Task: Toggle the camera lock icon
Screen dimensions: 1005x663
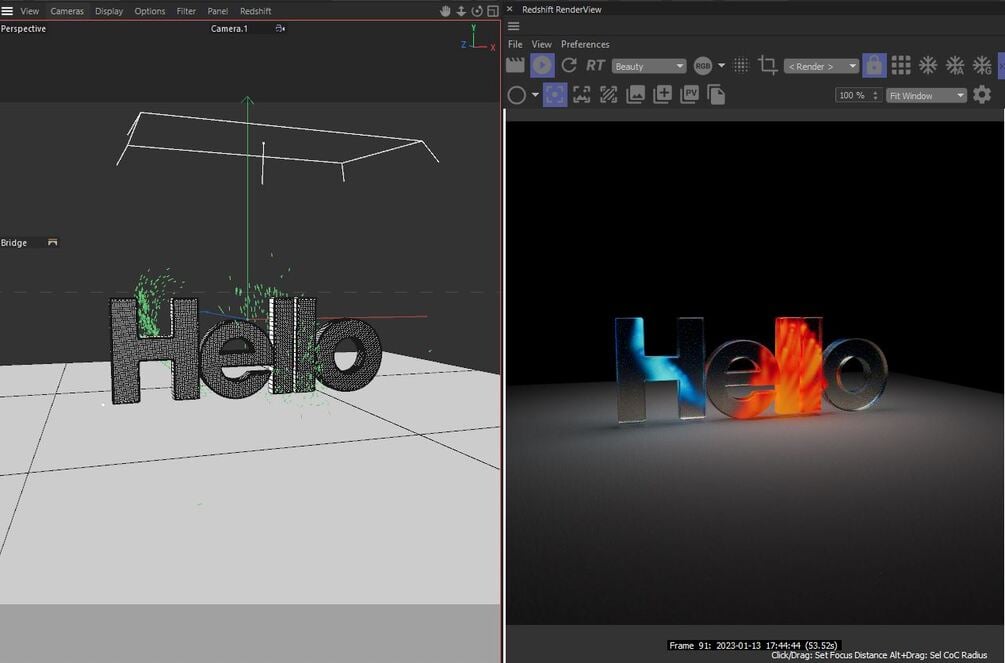Action: pyautogui.click(x=874, y=65)
